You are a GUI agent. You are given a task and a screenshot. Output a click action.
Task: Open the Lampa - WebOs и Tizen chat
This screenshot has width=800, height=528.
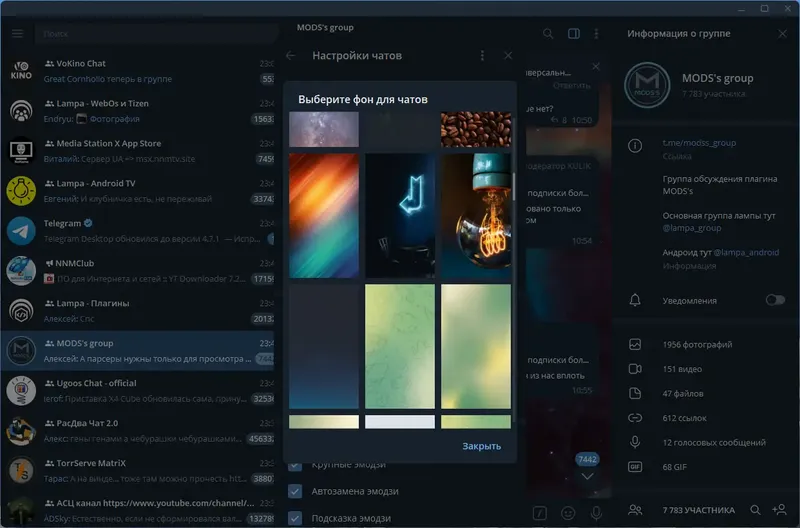point(138,111)
